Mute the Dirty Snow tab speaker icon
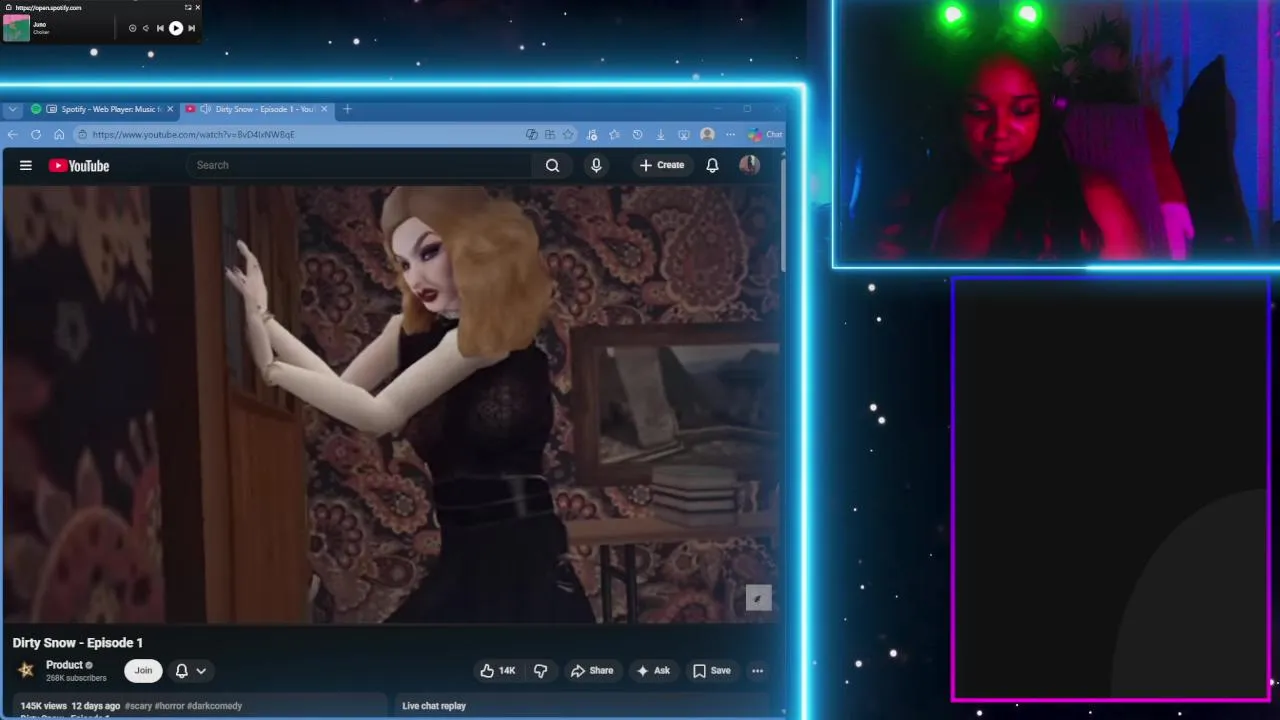 click(205, 109)
